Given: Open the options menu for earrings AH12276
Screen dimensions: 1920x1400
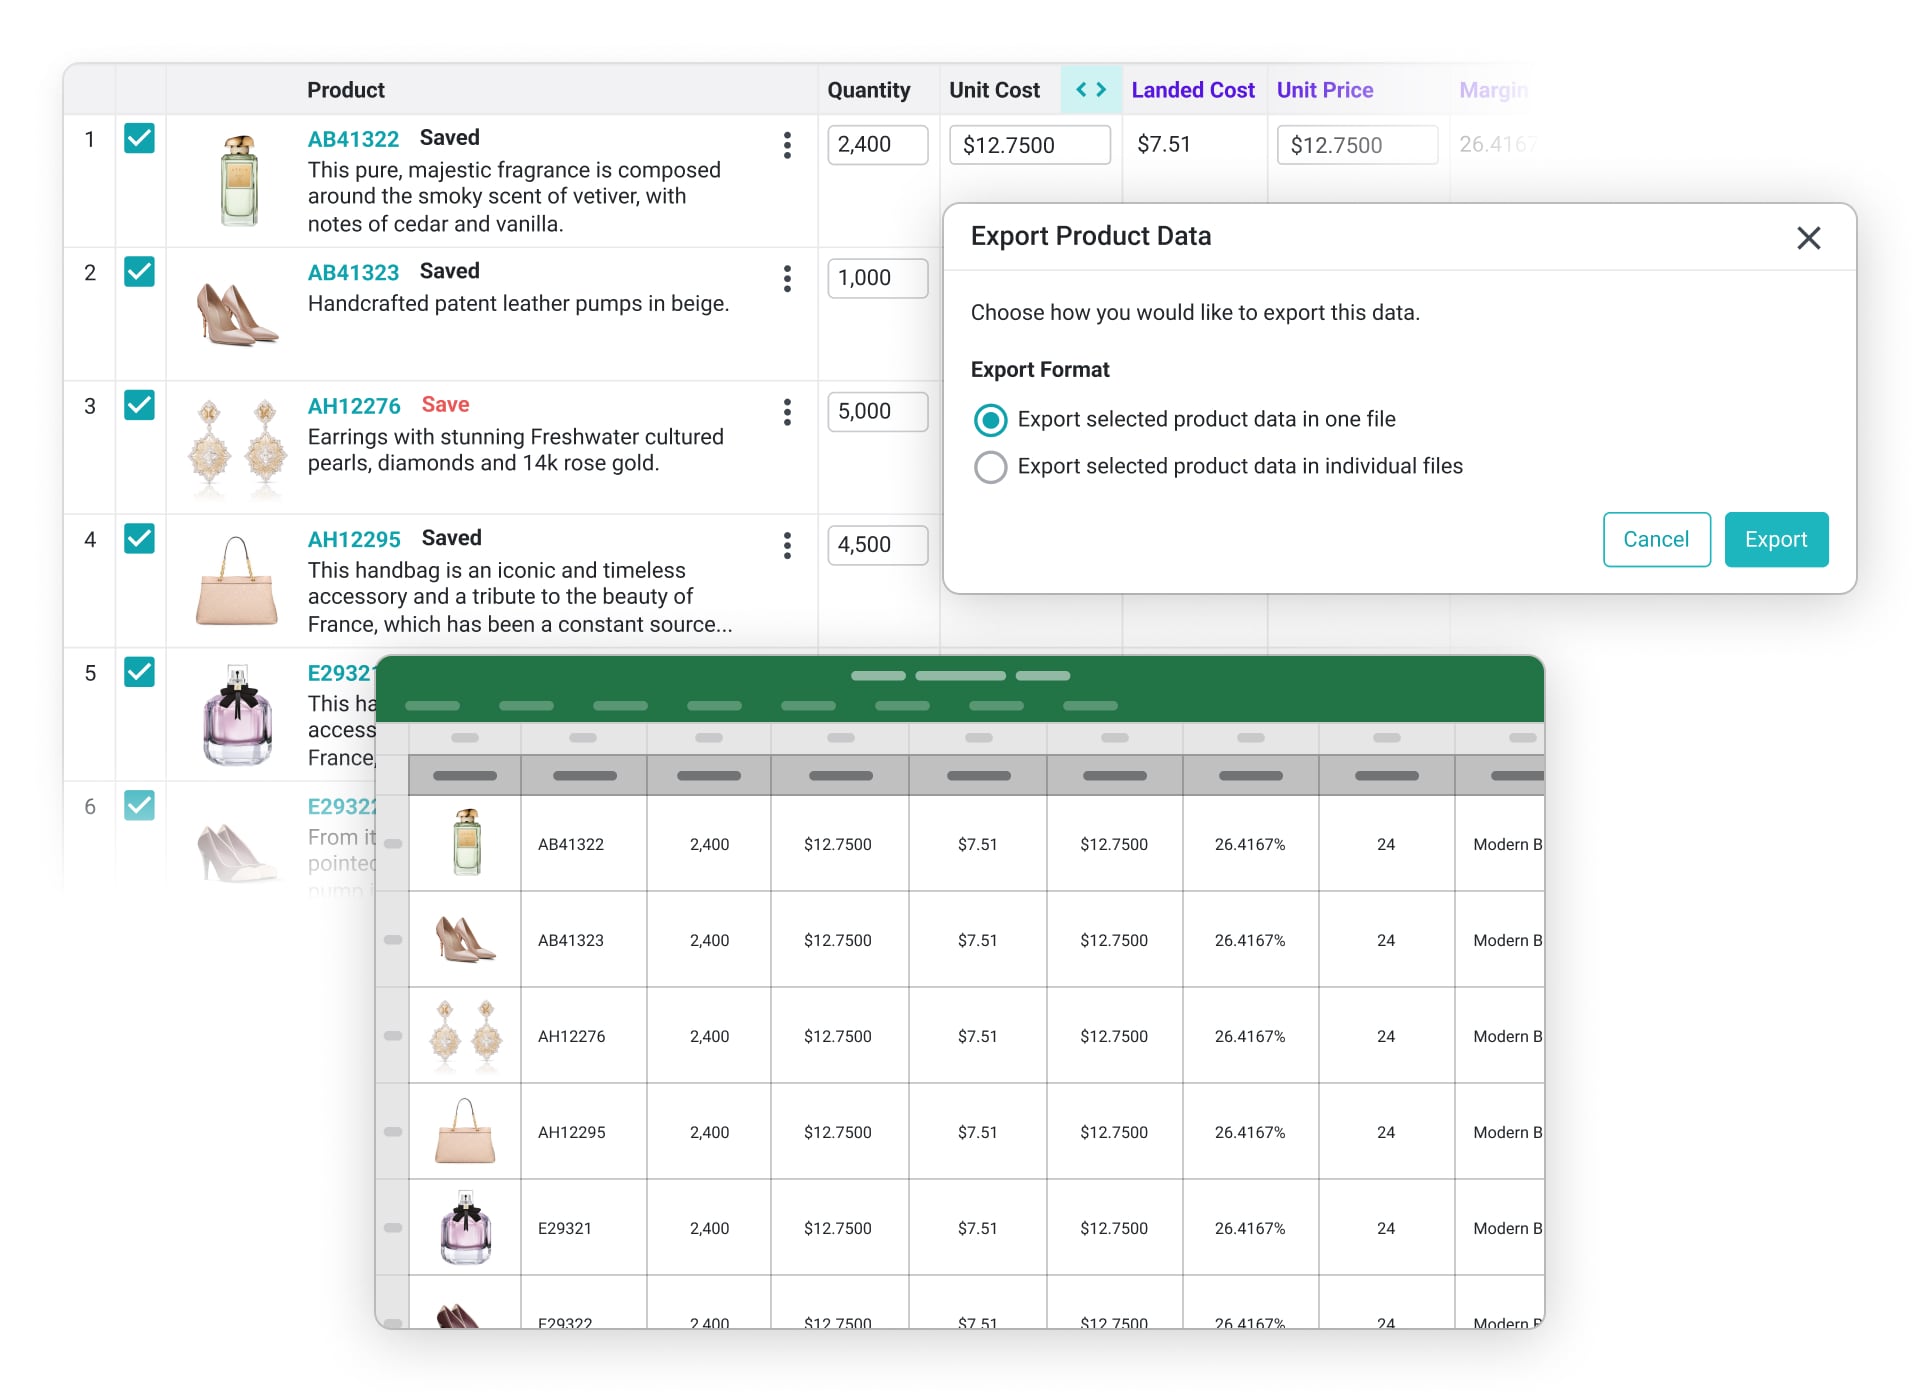Looking at the screenshot, I should [787, 412].
